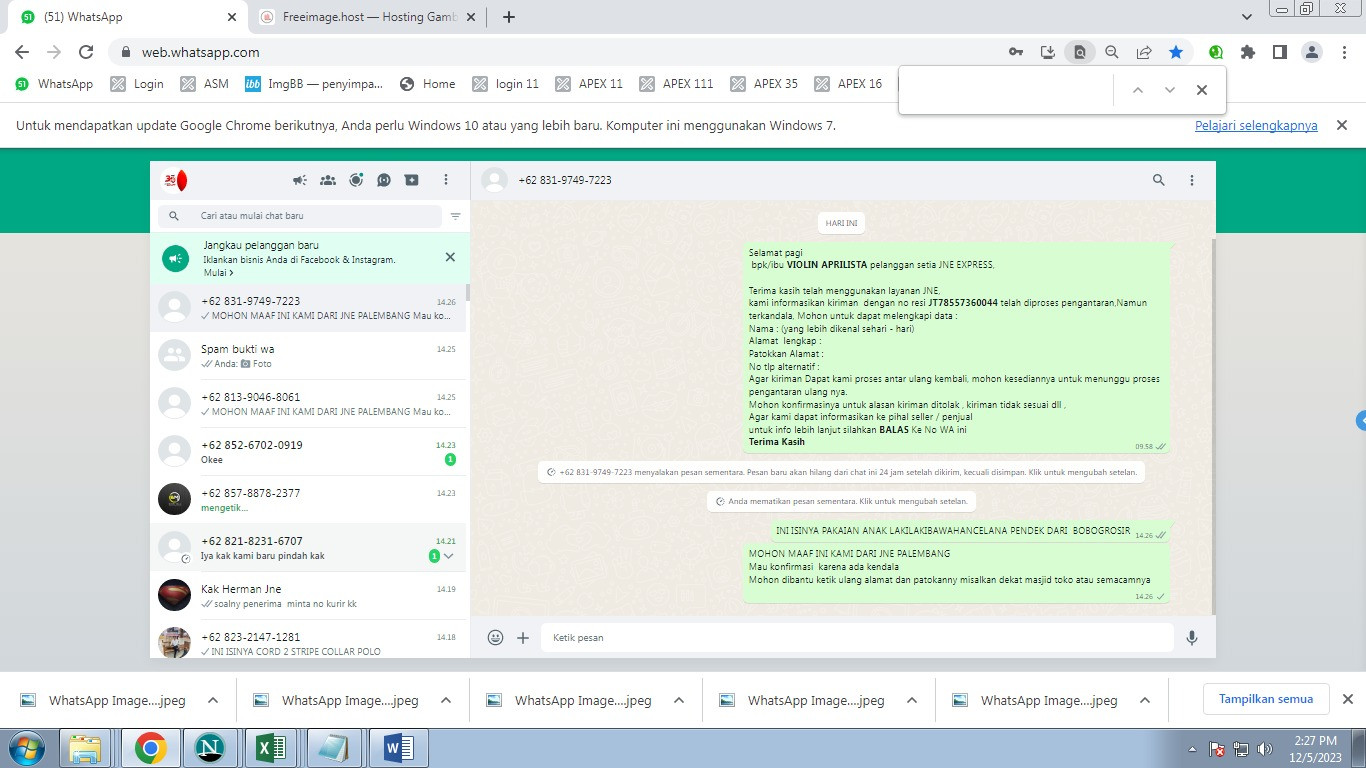1366x768 pixels.
Task: Open Excel from the taskbar
Action: (x=272, y=748)
